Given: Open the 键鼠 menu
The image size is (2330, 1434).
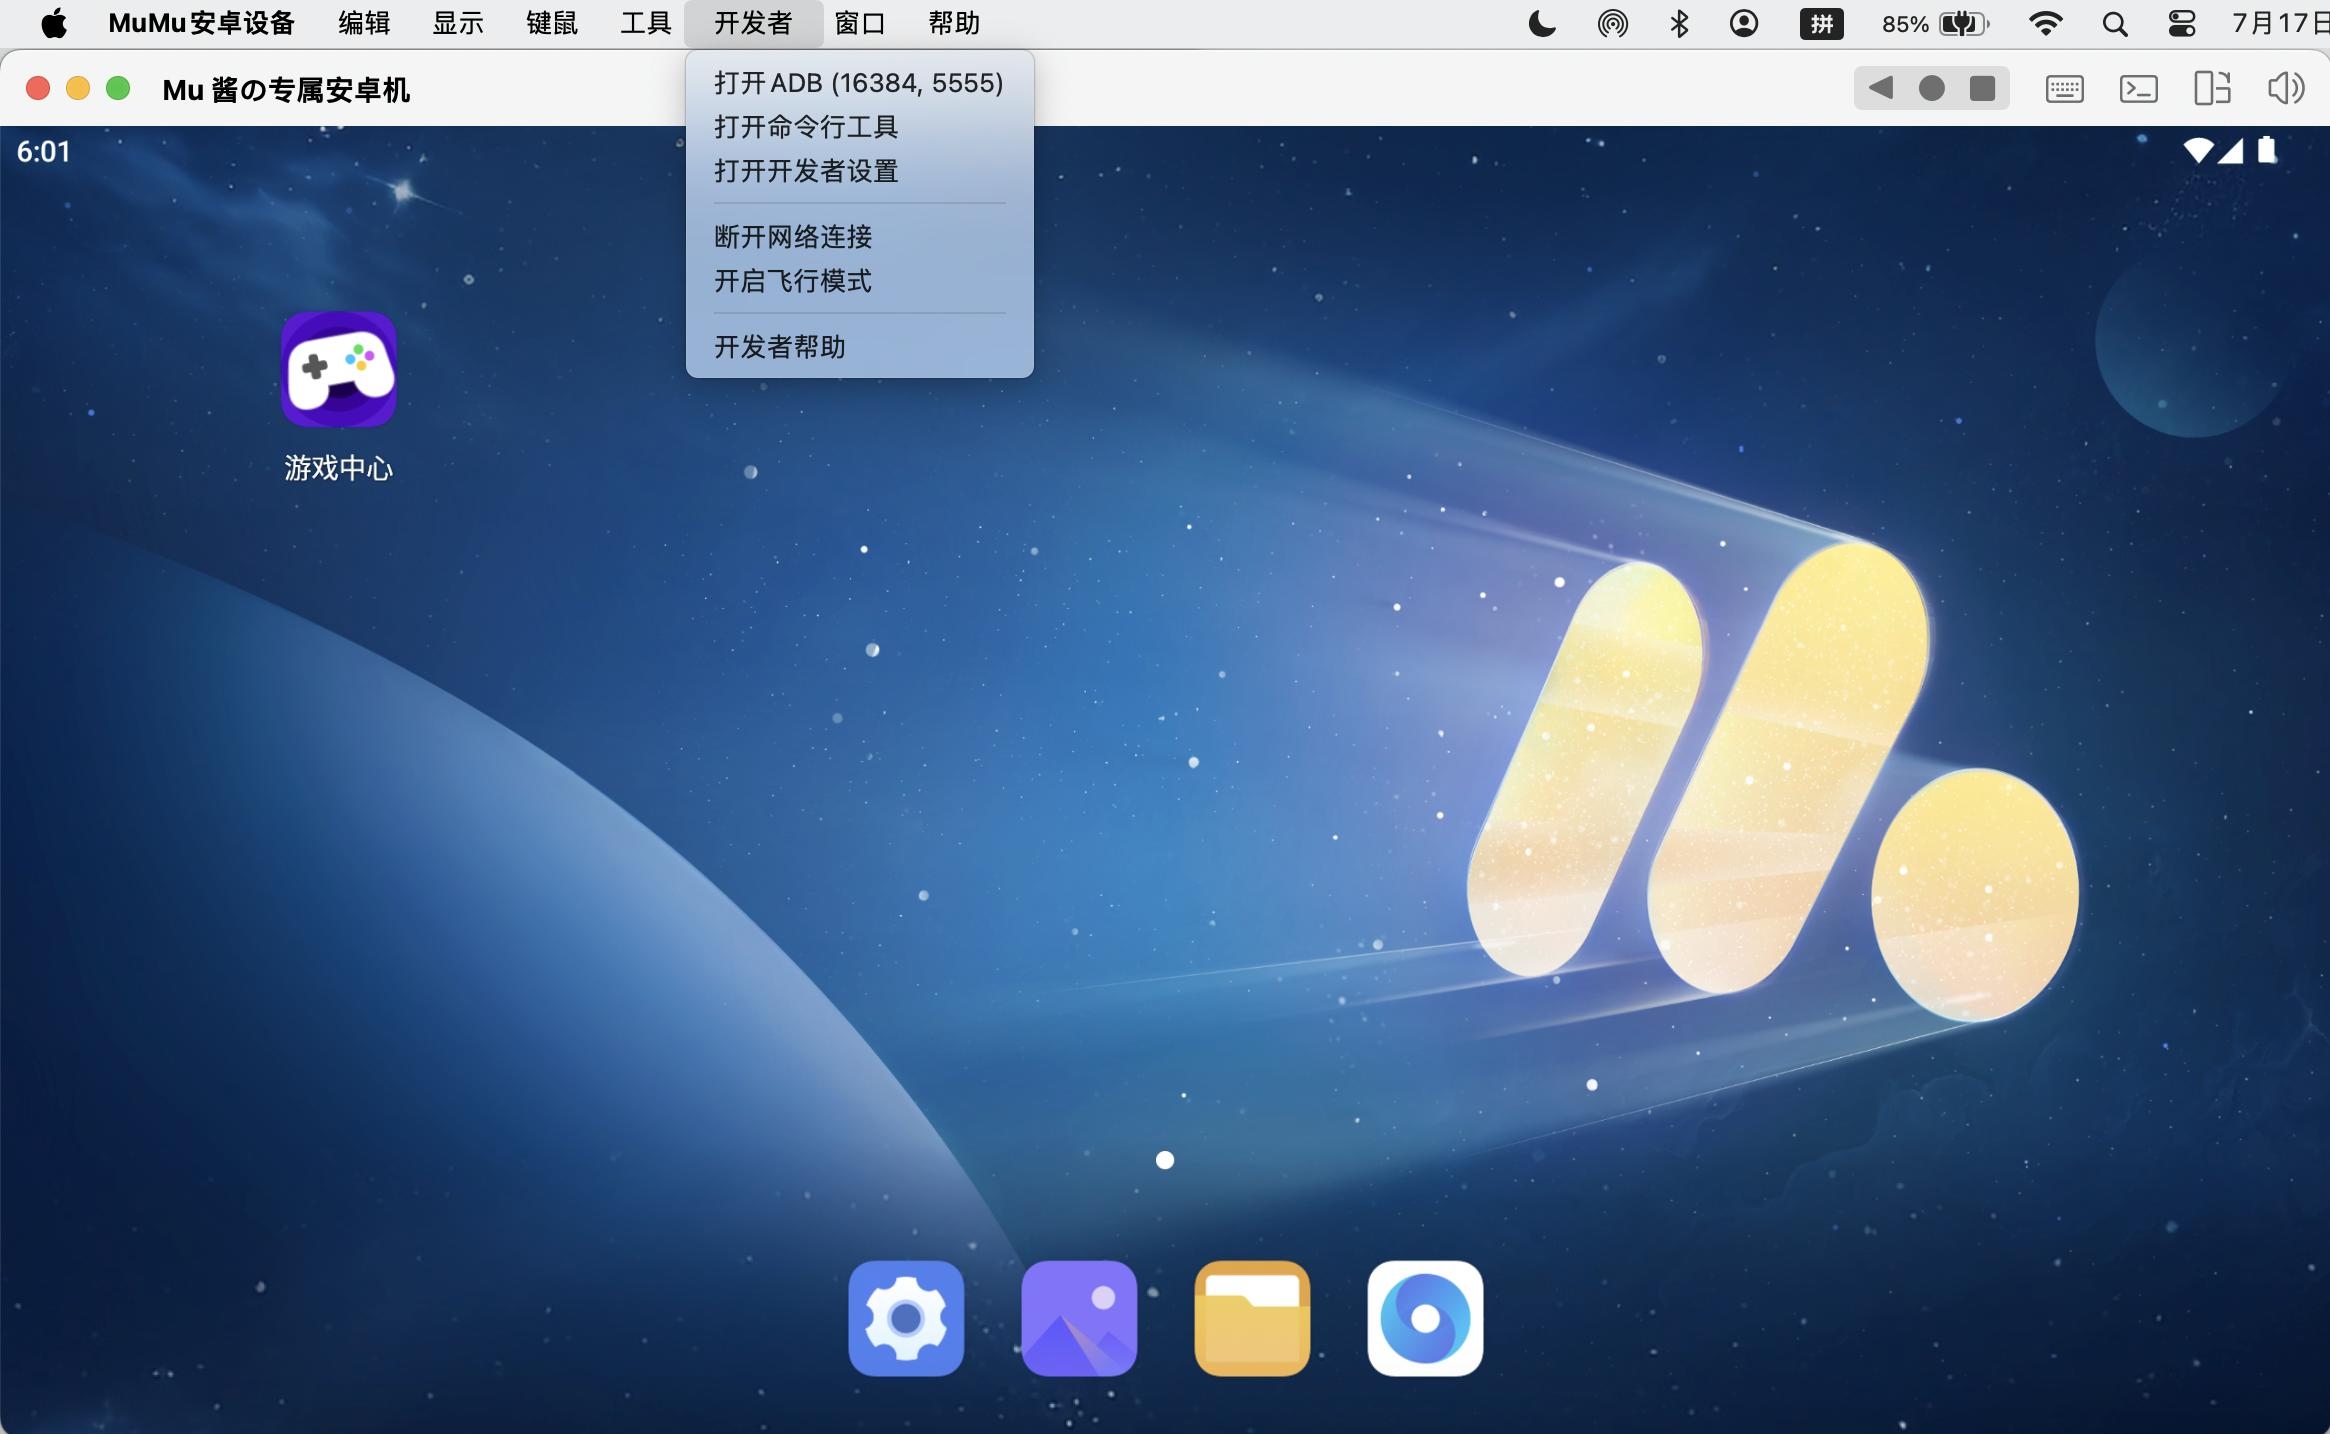Looking at the screenshot, I should (x=551, y=23).
